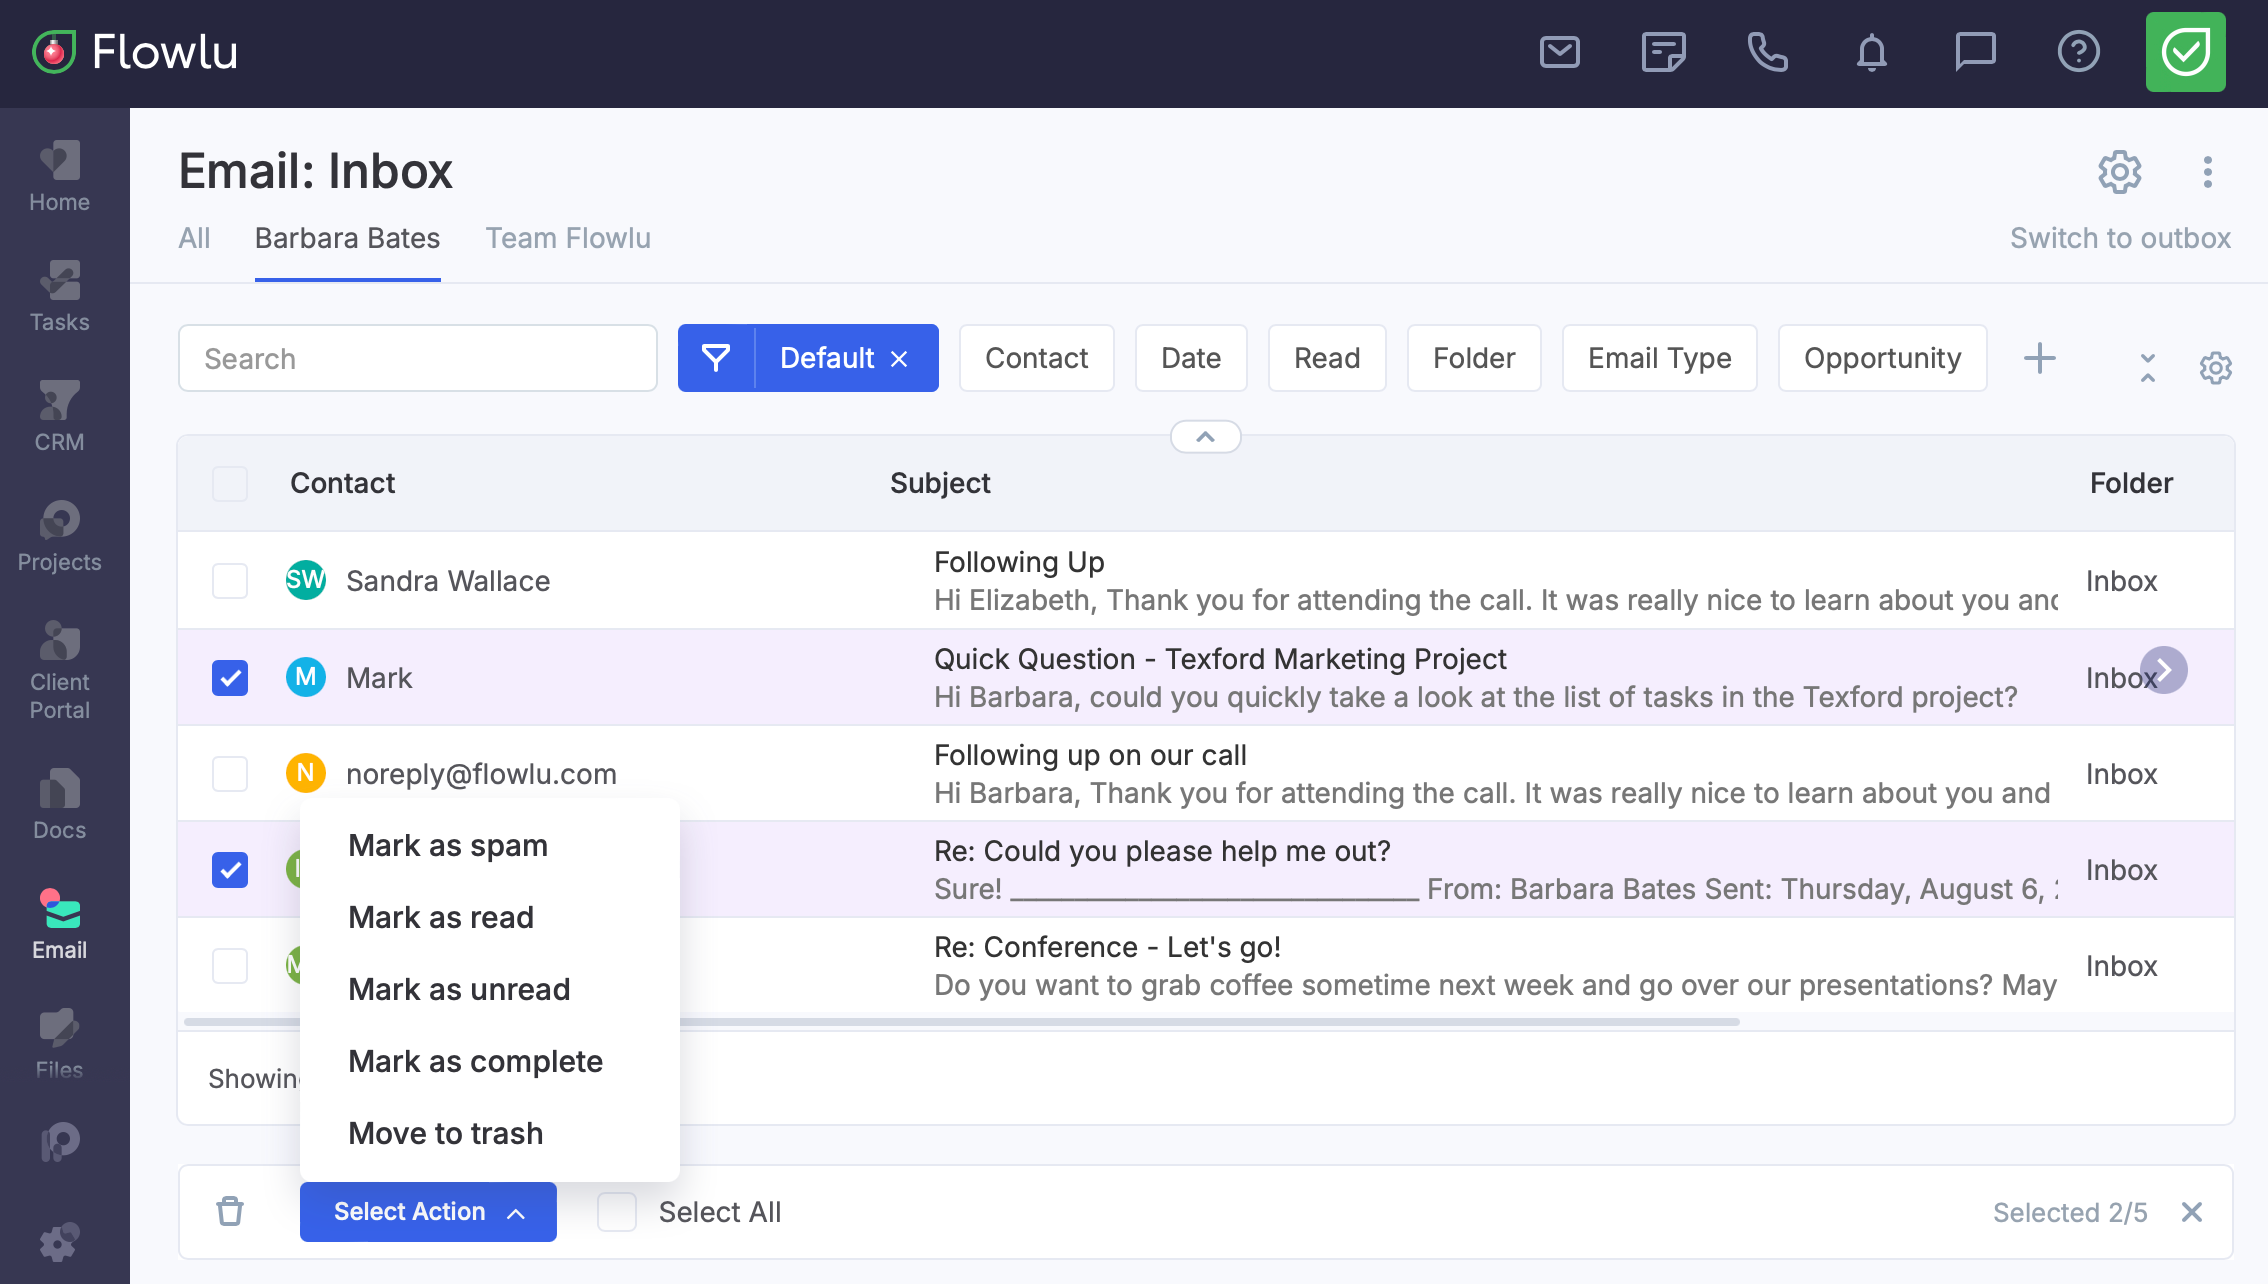Choose Mark as complete
The width and height of the screenshot is (2268, 1284).
(x=475, y=1061)
